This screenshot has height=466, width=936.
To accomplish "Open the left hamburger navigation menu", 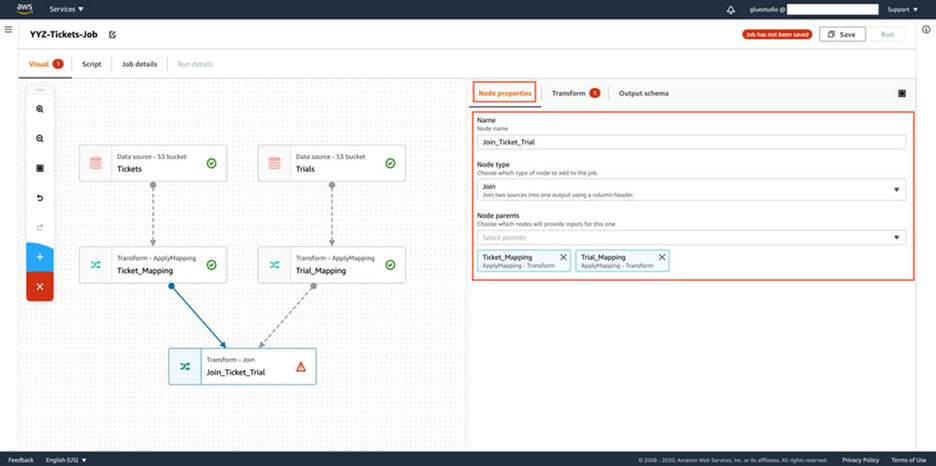I will 8,29.
